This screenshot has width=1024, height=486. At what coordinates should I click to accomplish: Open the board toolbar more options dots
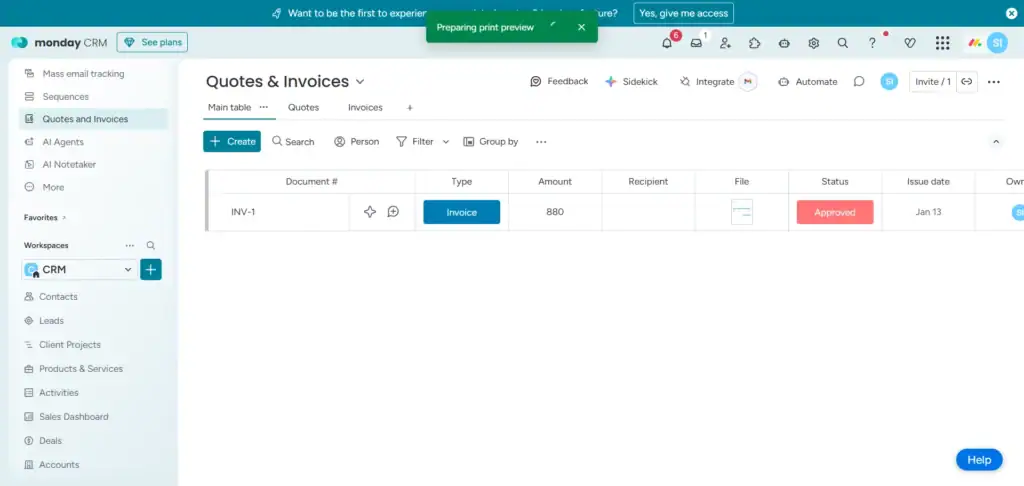(x=541, y=142)
